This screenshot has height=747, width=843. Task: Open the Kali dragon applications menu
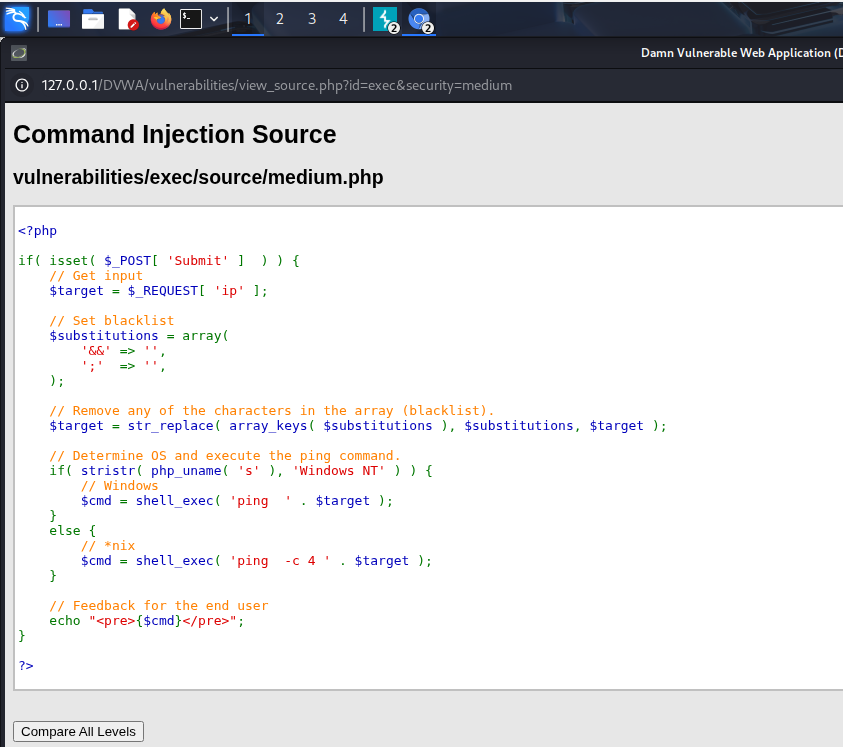(x=17, y=19)
